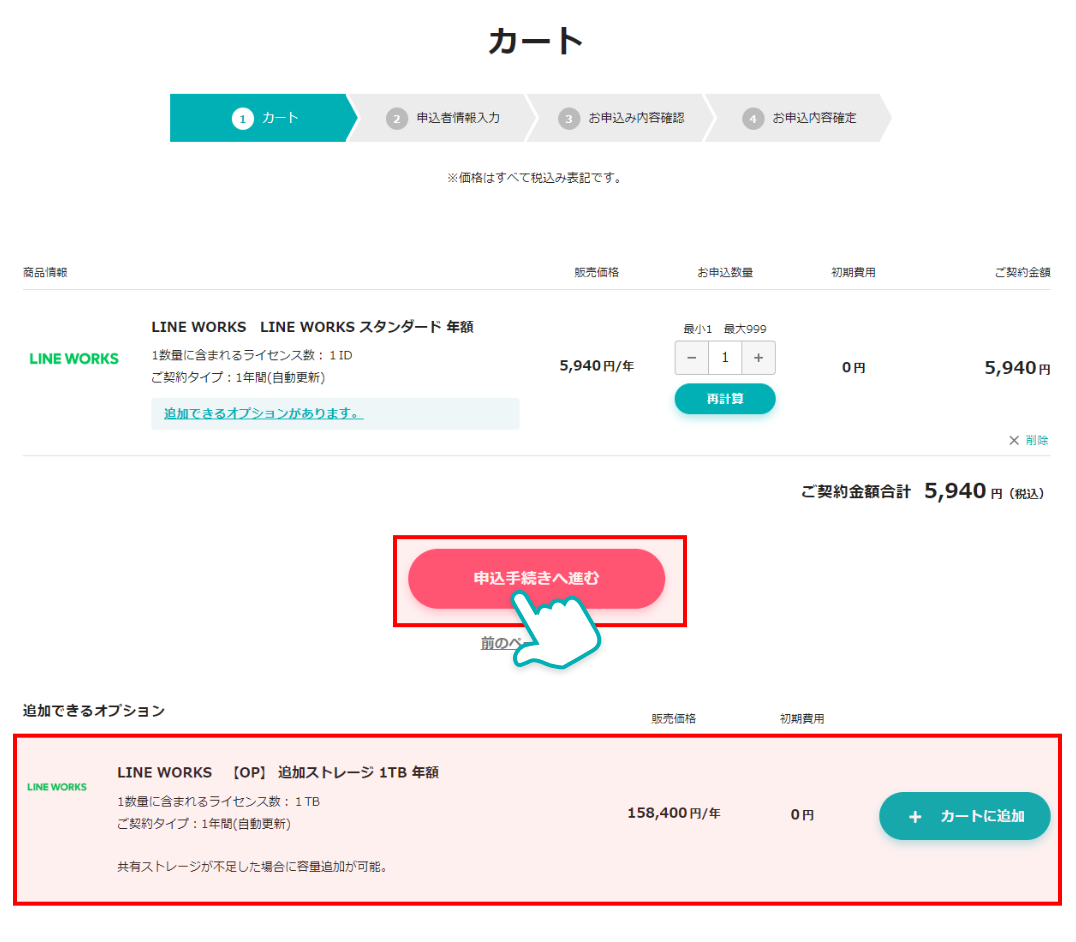The height and width of the screenshot is (942, 1076).
Task: Open the 追加できるオプションがあります link
Action: tap(264, 413)
